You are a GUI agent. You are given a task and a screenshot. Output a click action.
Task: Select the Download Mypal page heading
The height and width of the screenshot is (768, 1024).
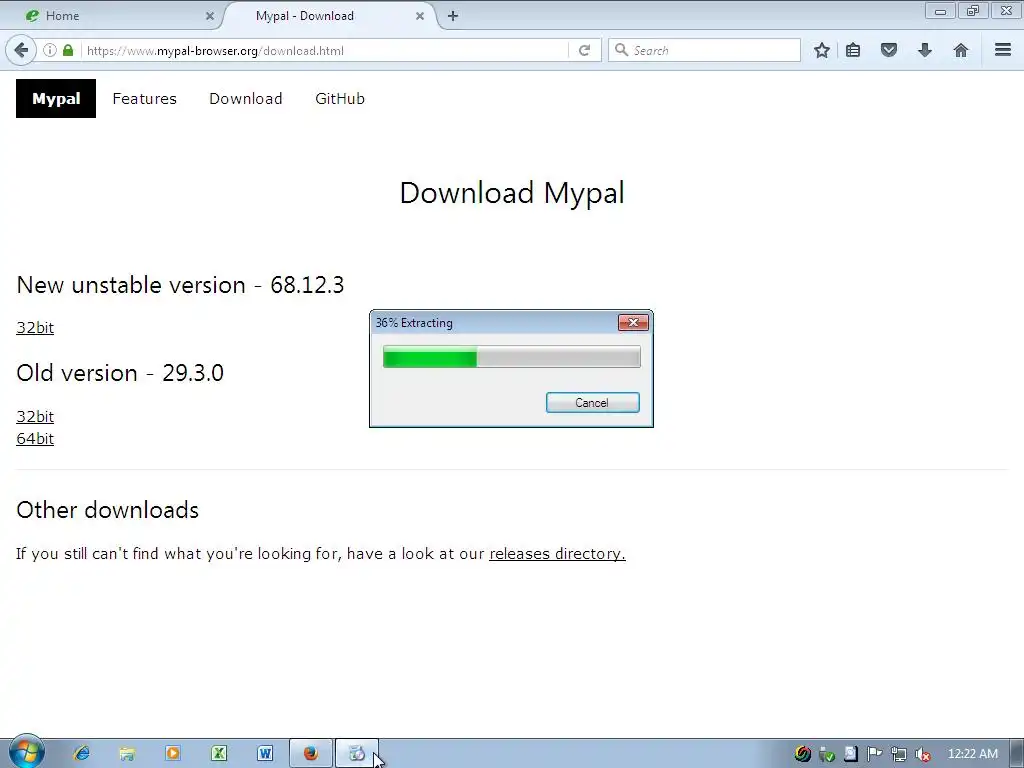[512, 193]
